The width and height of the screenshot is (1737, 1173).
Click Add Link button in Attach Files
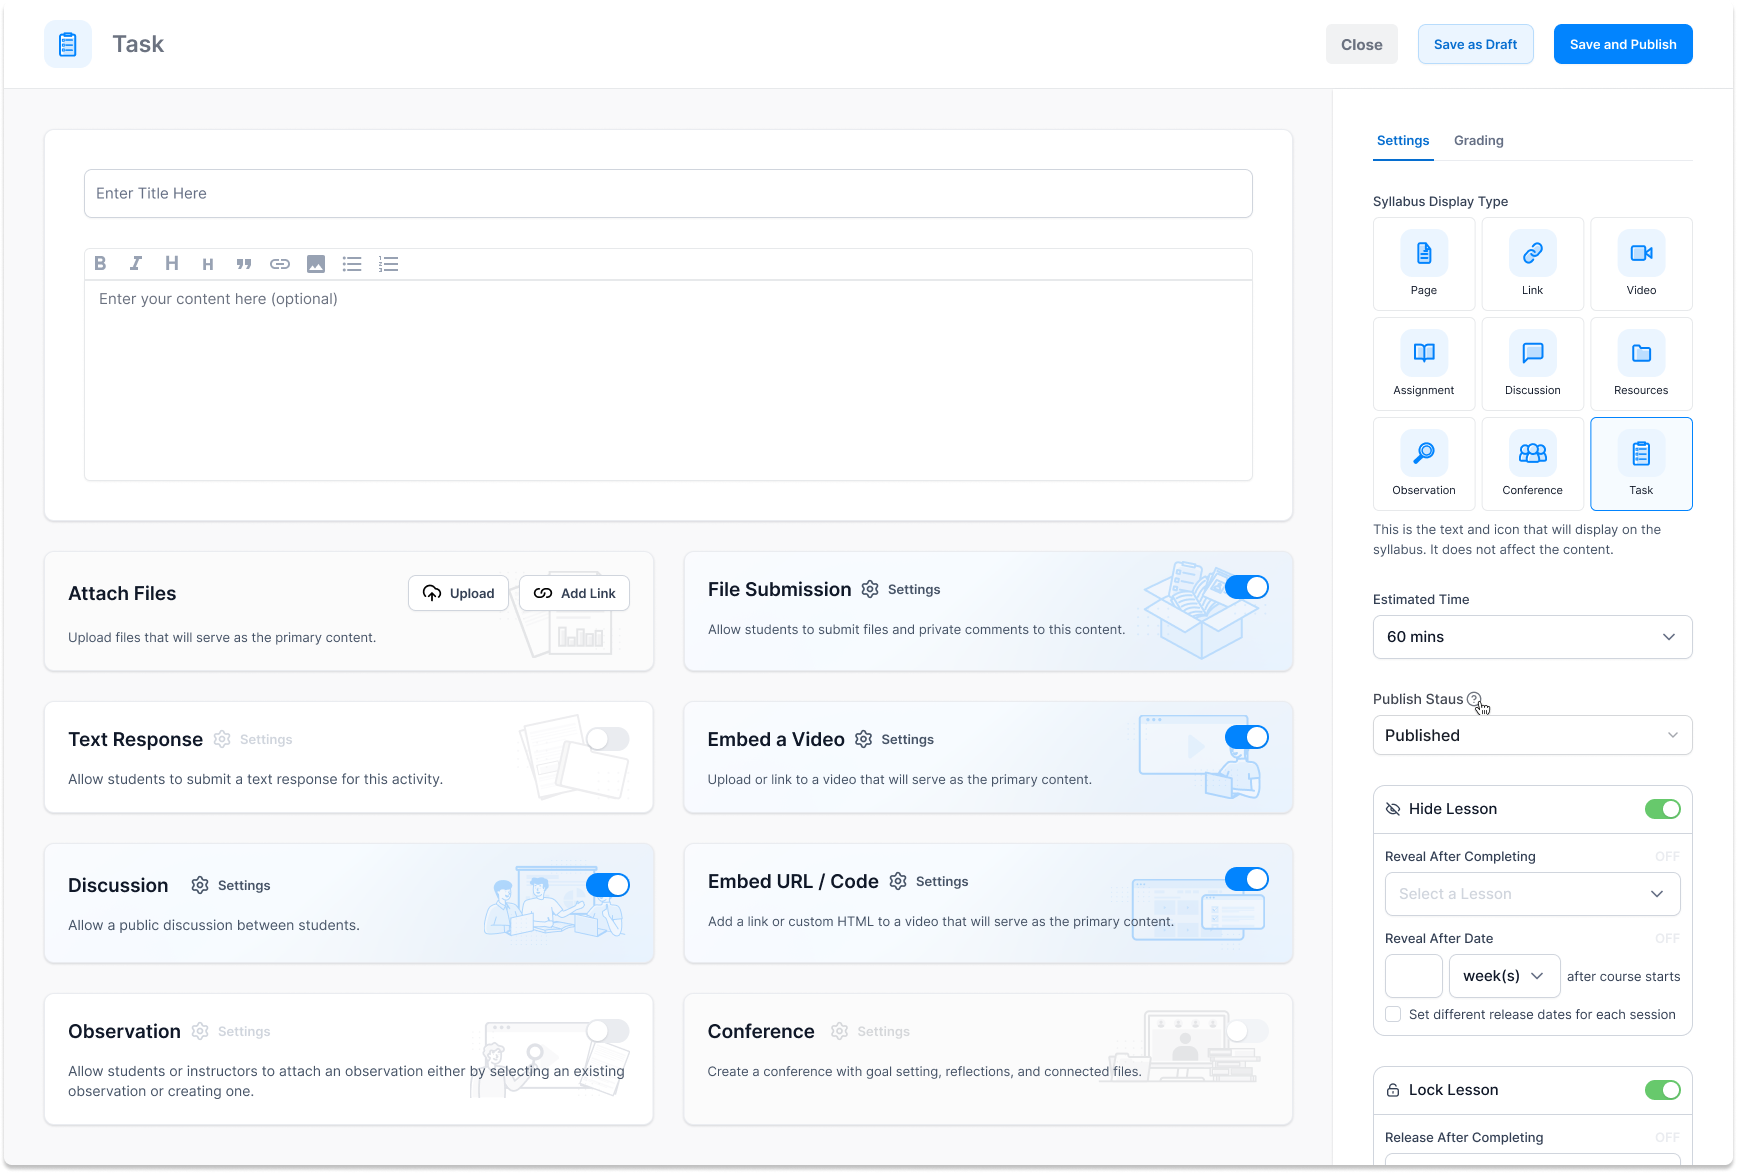[x=574, y=594]
